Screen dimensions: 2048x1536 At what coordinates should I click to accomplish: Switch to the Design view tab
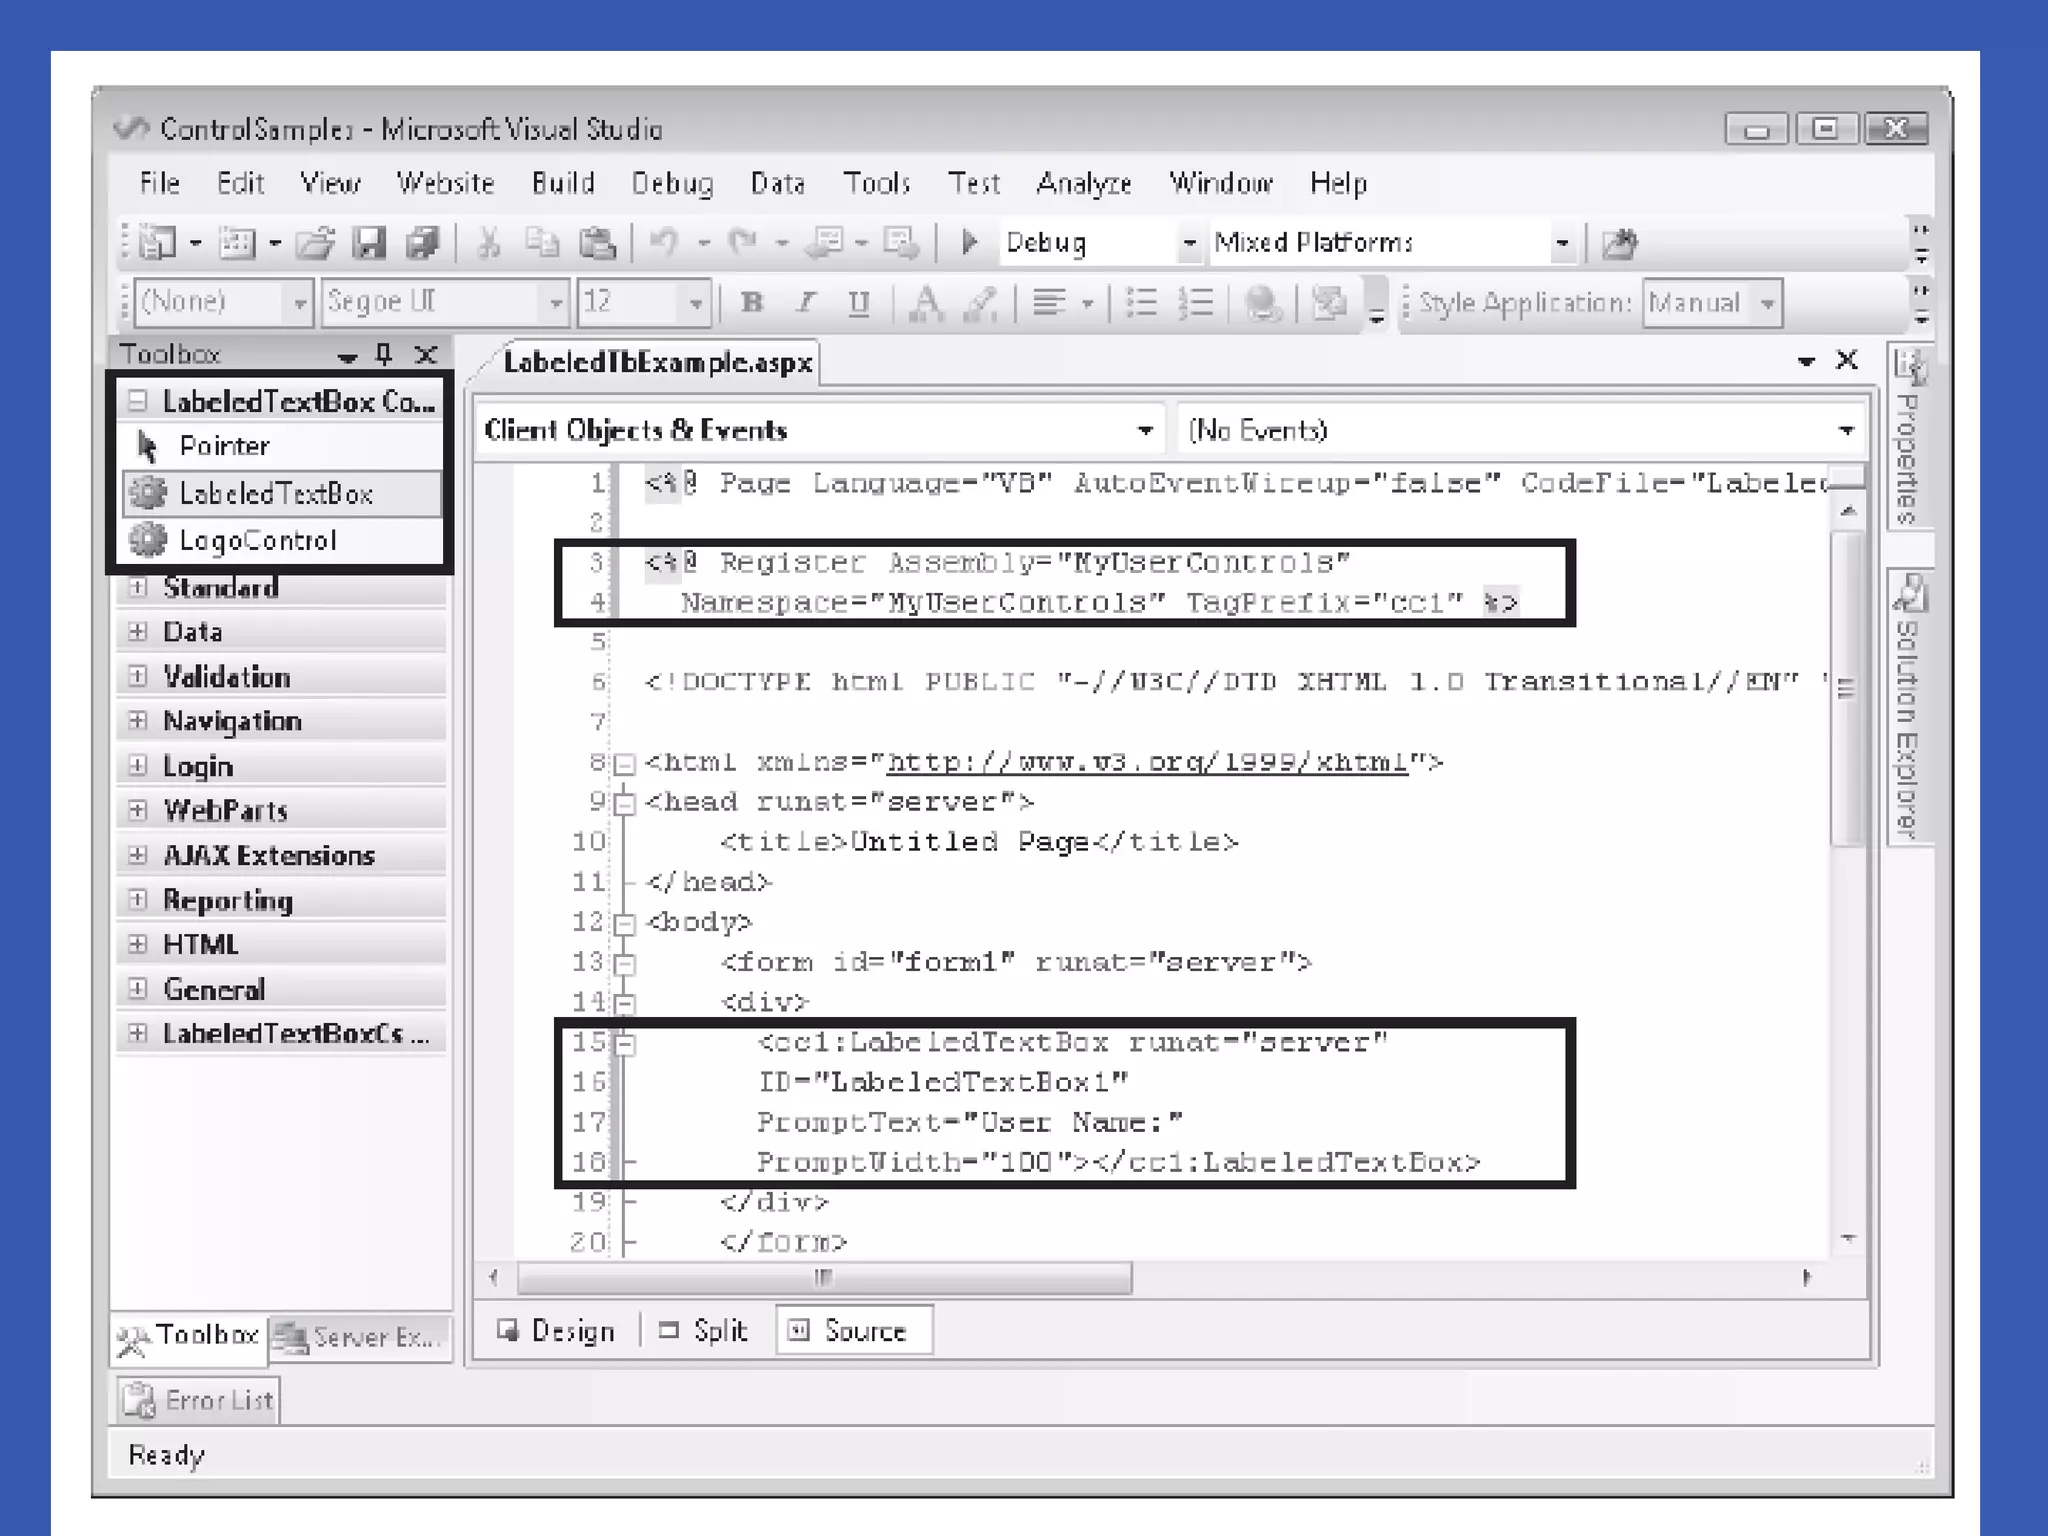point(557,1331)
